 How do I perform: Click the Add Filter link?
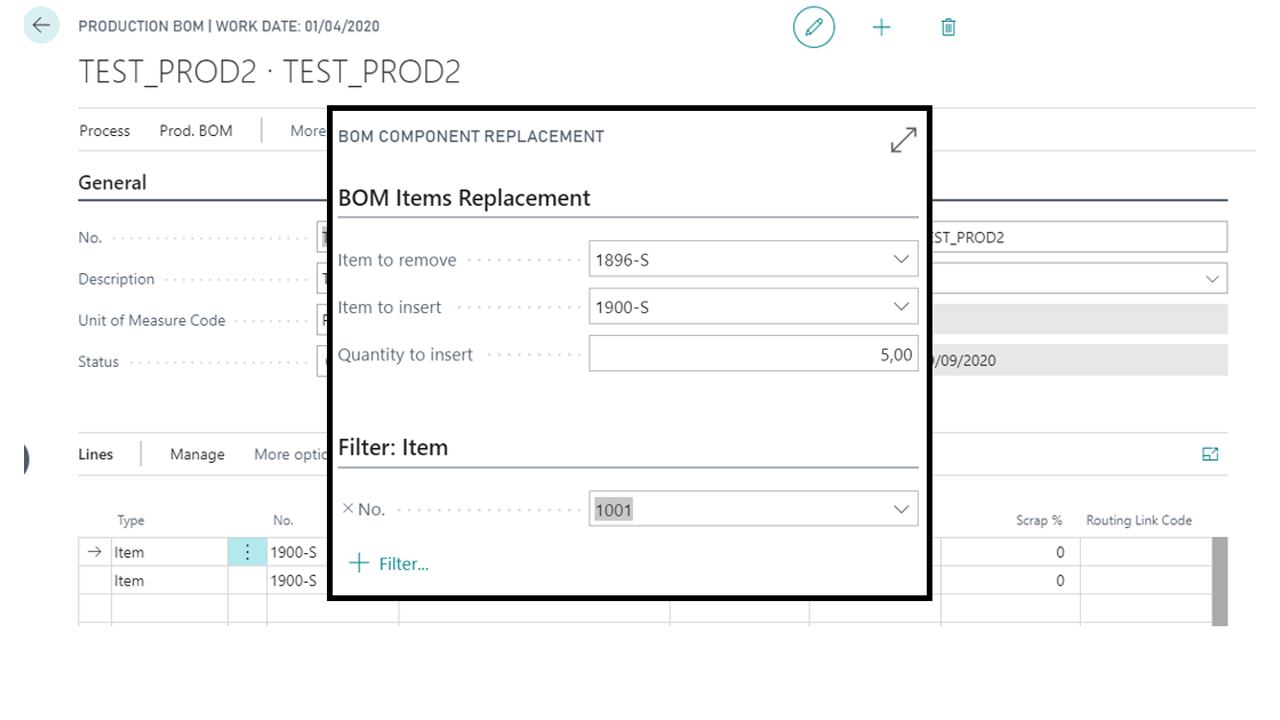(389, 564)
